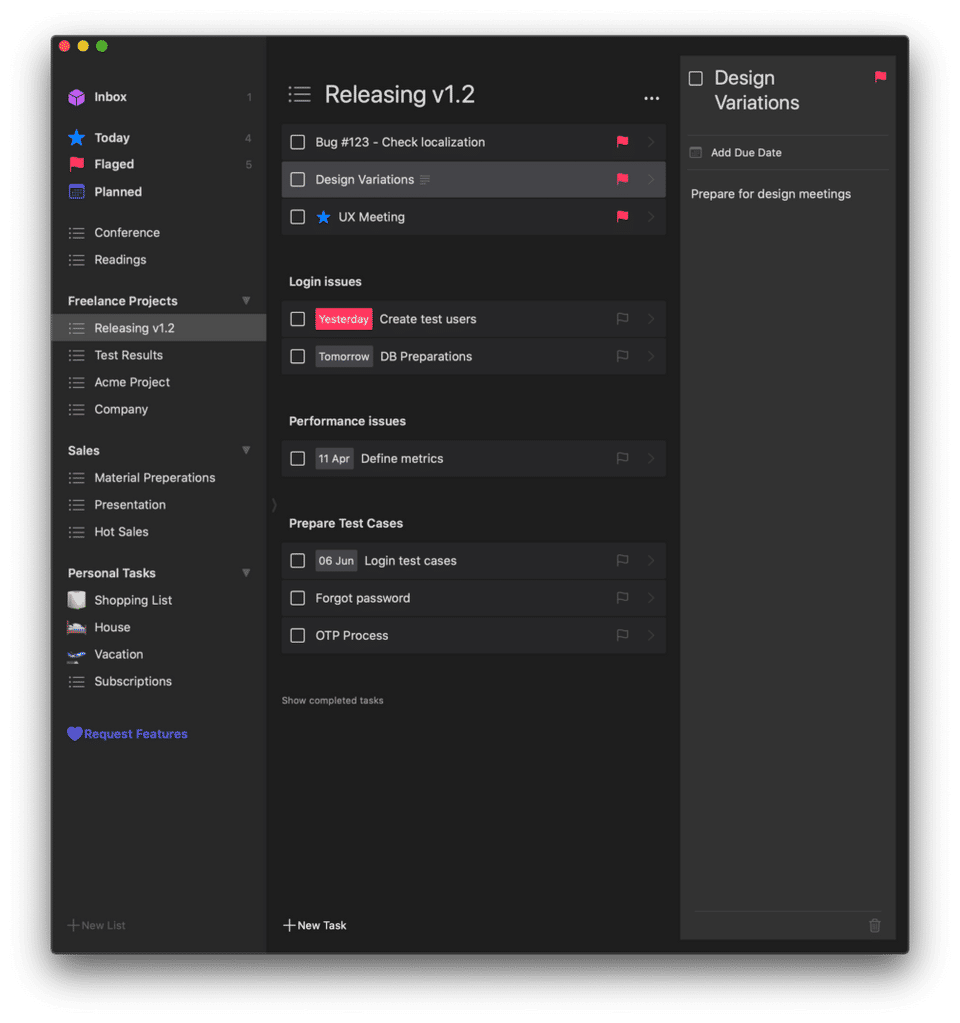960x1023 pixels.
Task: Open the Inbox cube icon
Action: click(x=76, y=97)
